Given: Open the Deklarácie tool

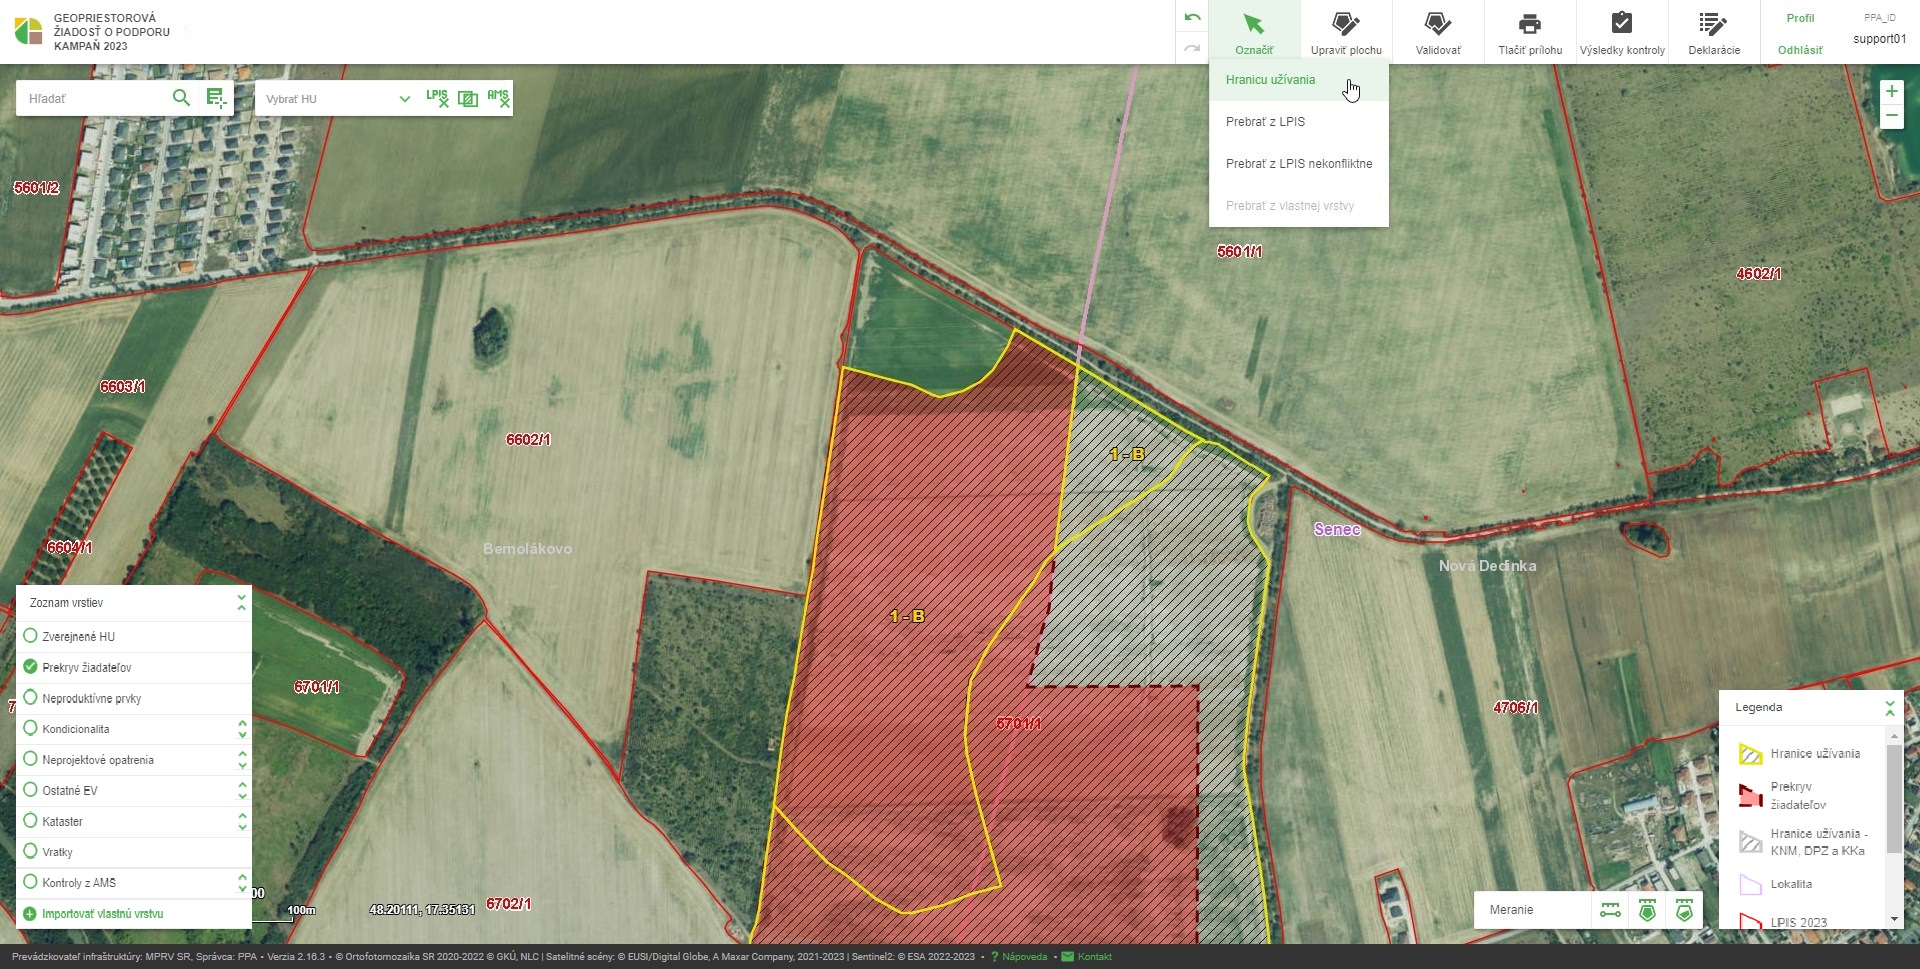Looking at the screenshot, I should (1713, 32).
